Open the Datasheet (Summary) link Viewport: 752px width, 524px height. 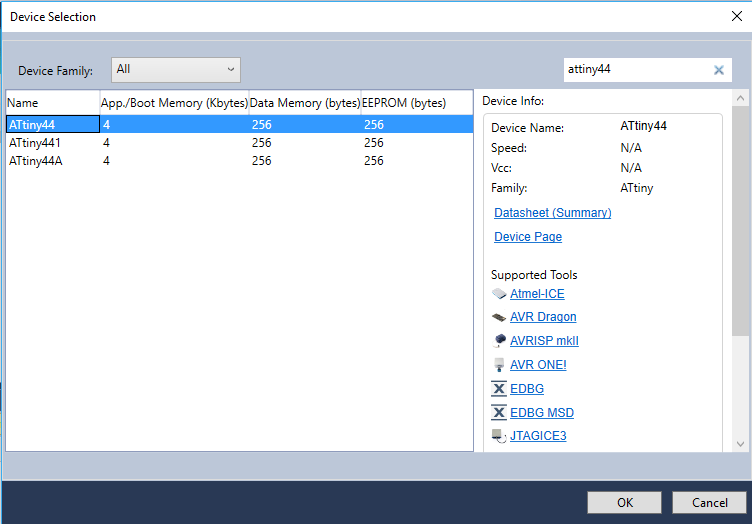pos(552,213)
